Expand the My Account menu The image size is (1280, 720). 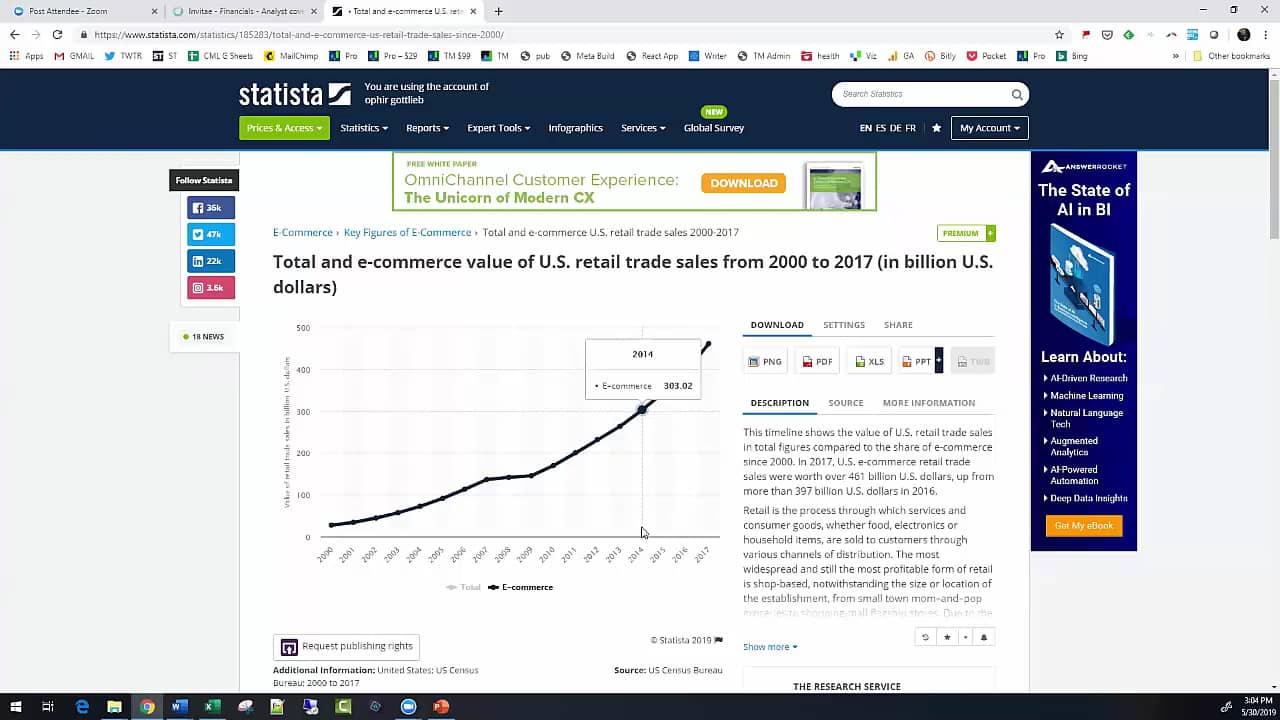(x=989, y=128)
